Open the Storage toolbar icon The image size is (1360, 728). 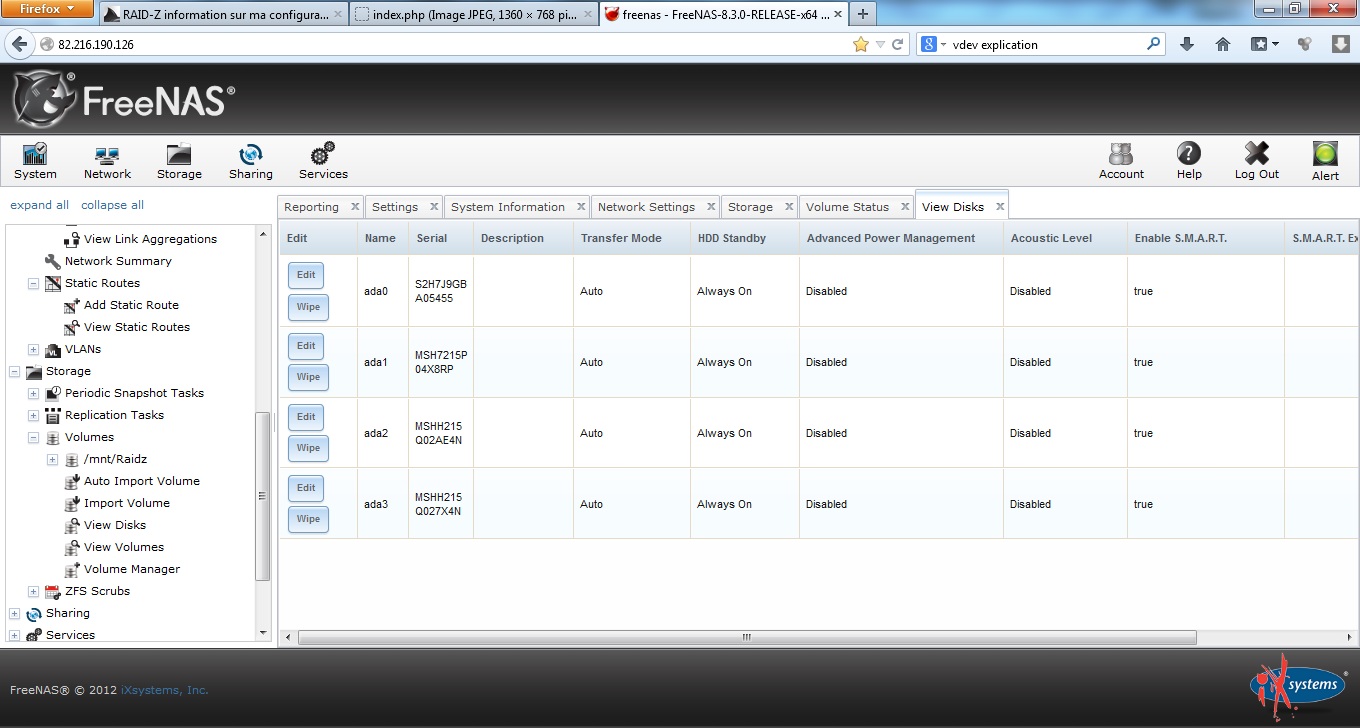pyautogui.click(x=179, y=161)
